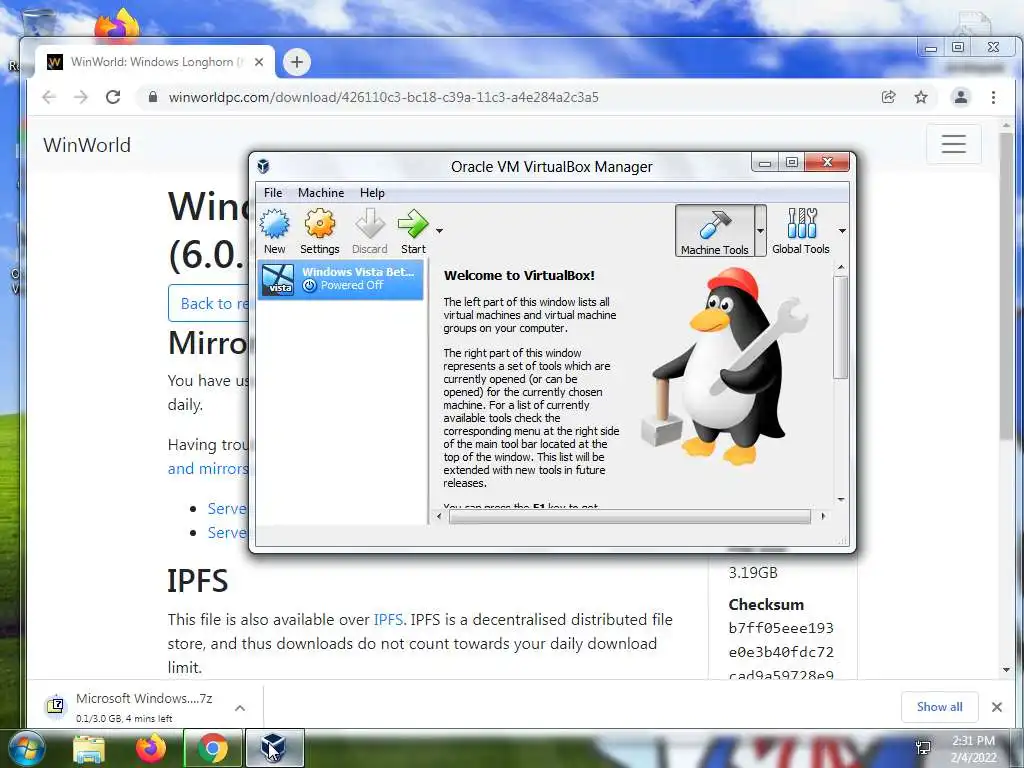1024x768 pixels.
Task: Expand the download item chevron menu
Action: [240, 708]
